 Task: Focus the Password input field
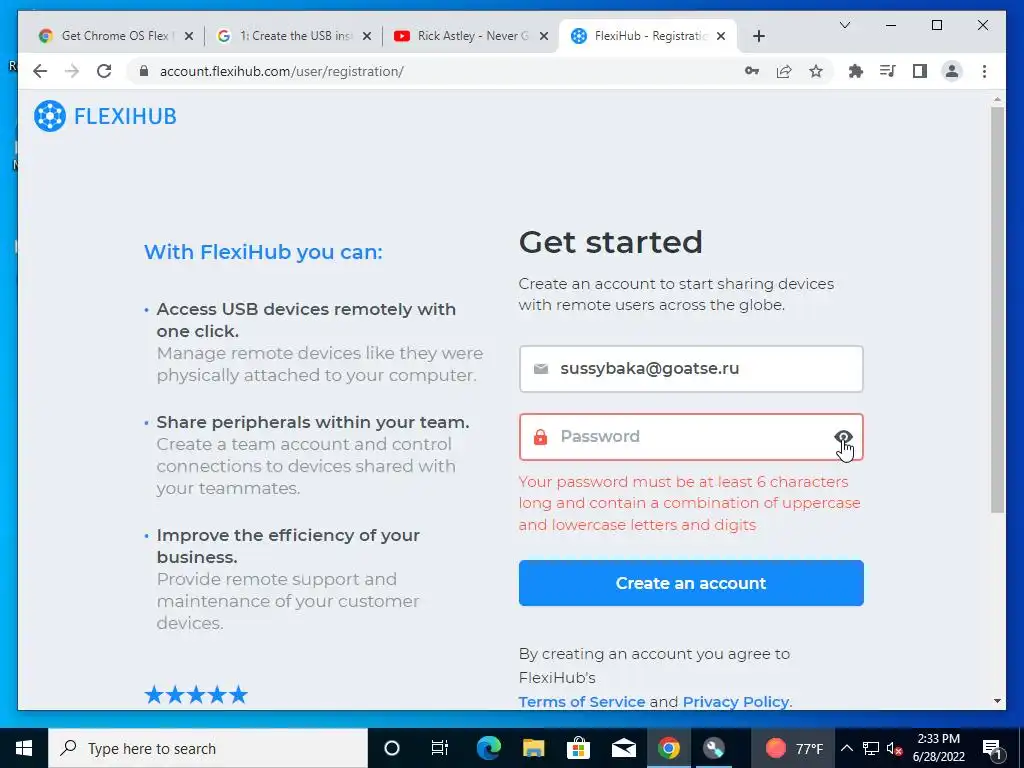click(691, 437)
